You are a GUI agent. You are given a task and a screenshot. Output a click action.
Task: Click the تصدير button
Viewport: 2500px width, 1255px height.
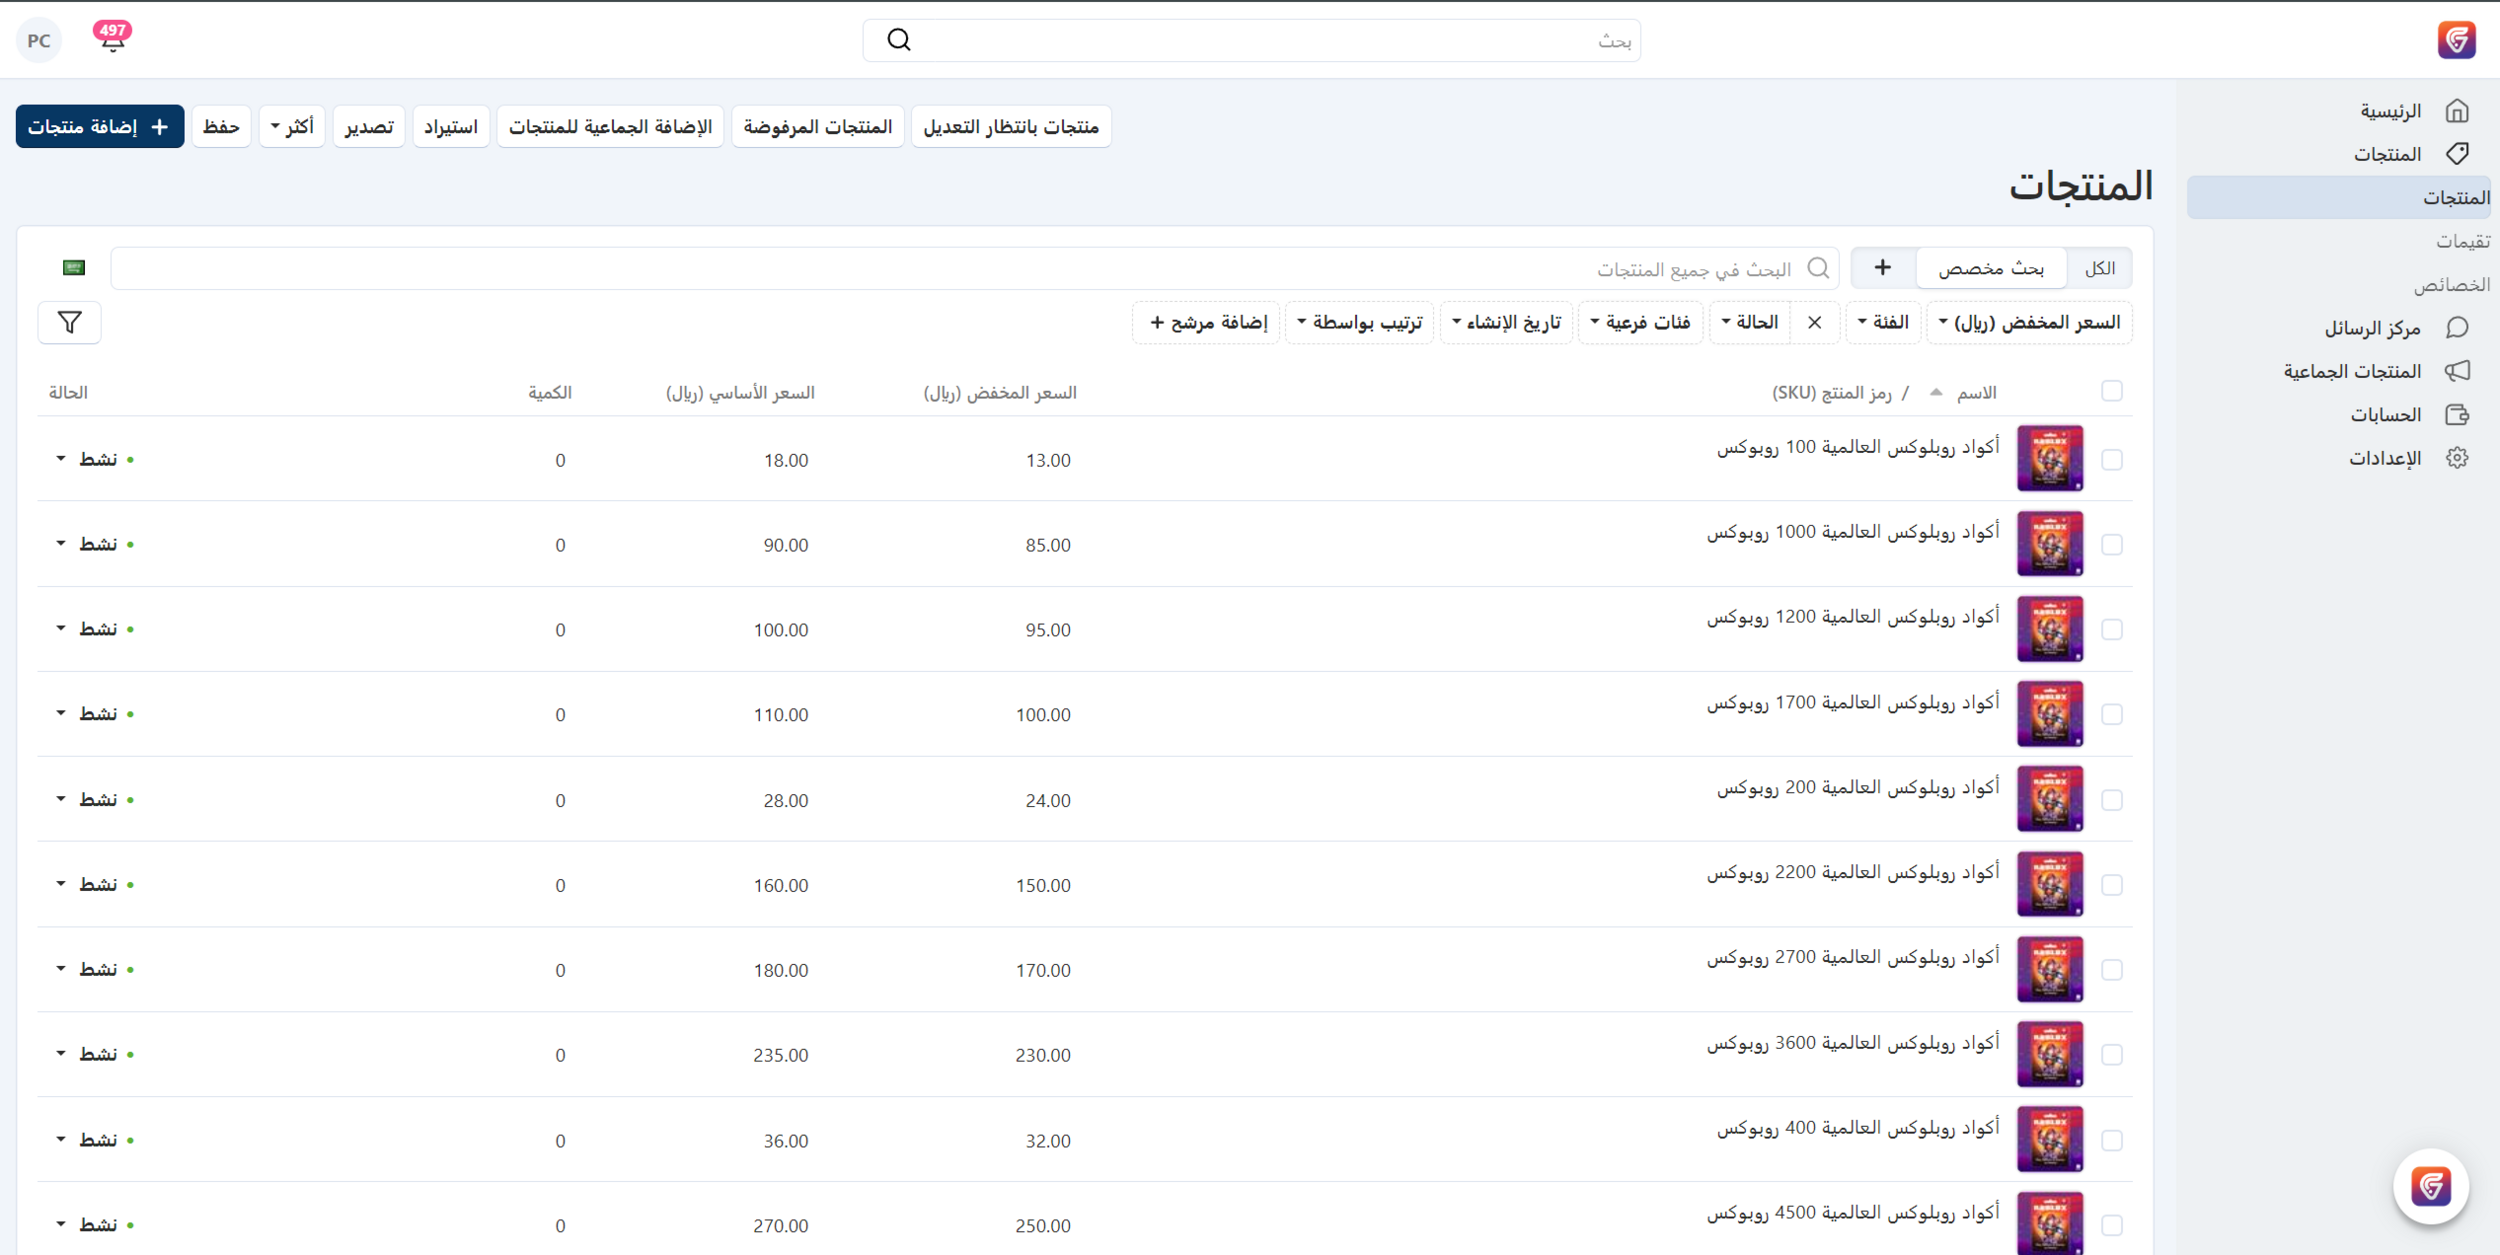click(x=369, y=127)
